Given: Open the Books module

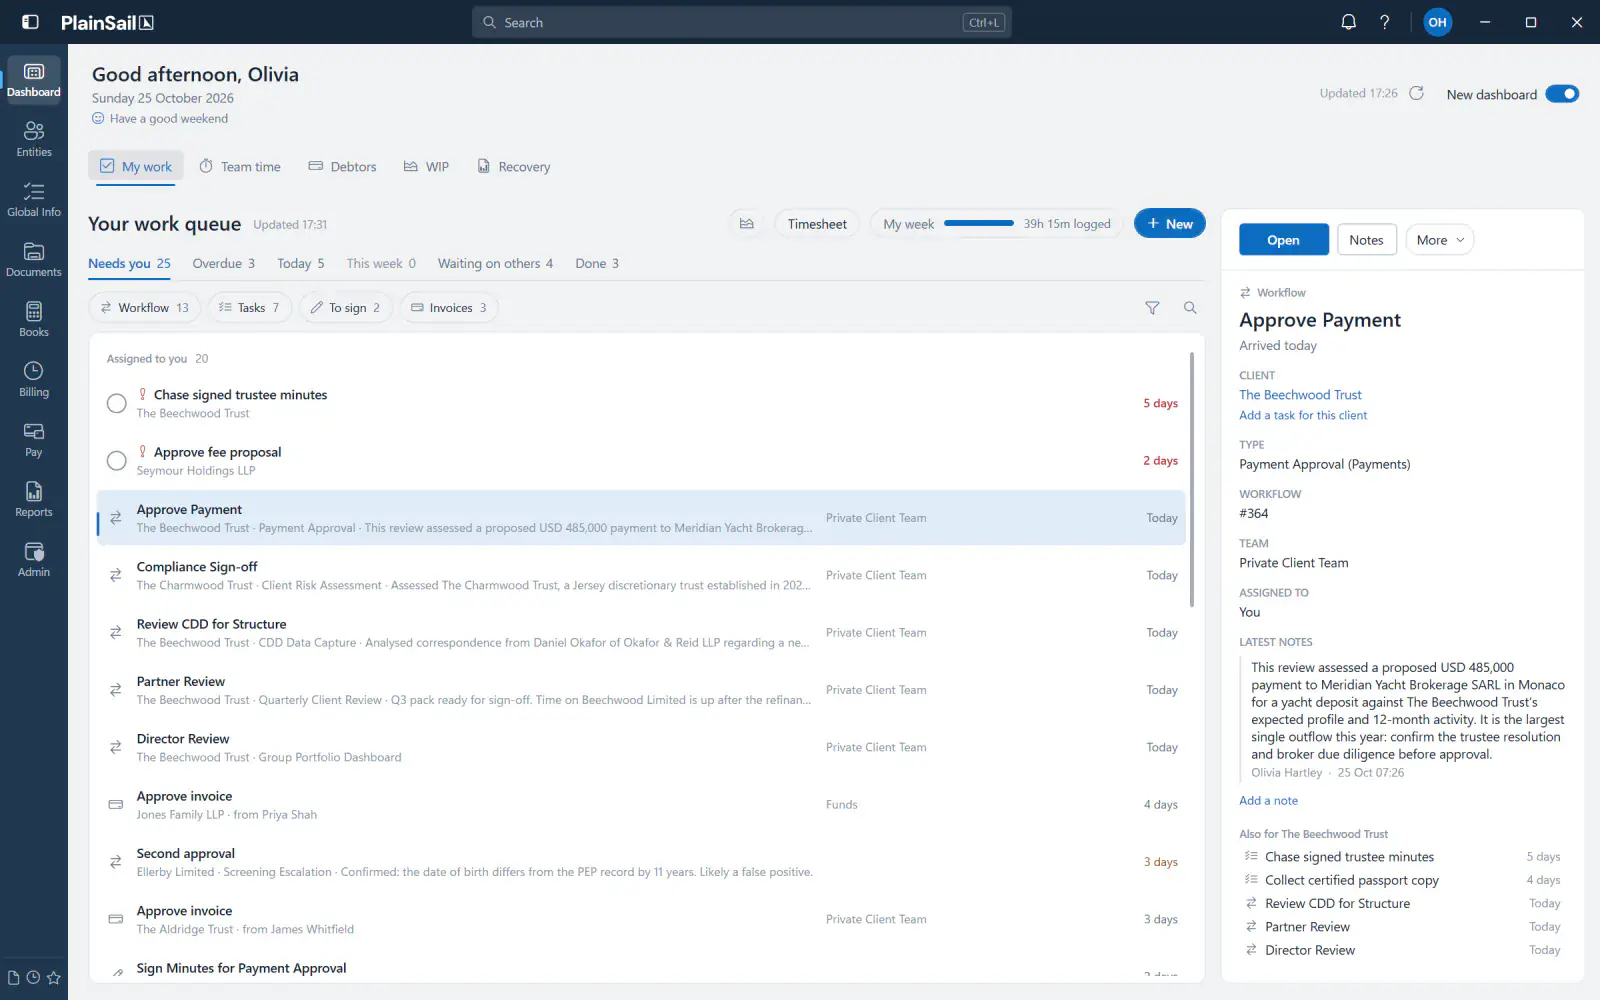Looking at the screenshot, I should [34, 319].
